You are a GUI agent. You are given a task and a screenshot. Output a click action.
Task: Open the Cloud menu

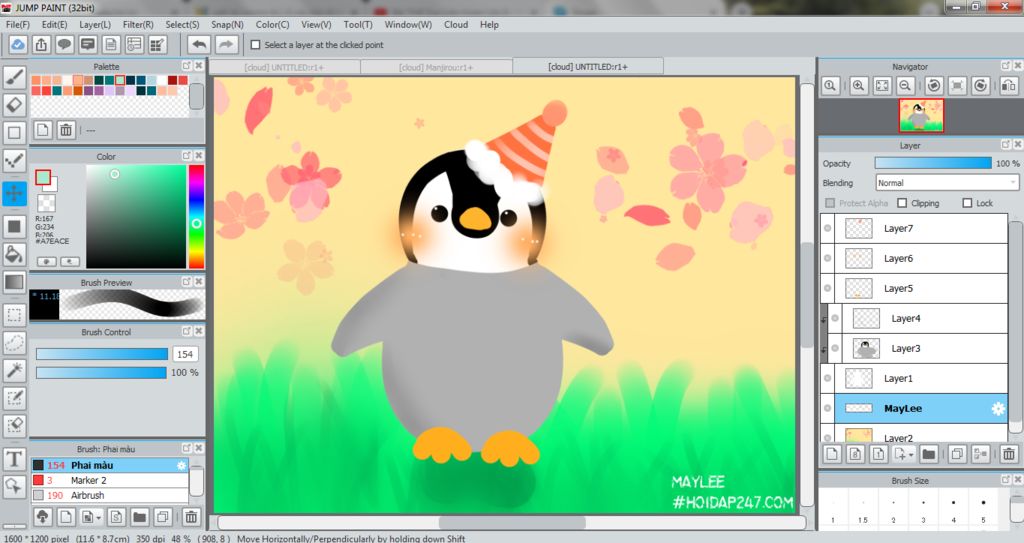click(456, 24)
